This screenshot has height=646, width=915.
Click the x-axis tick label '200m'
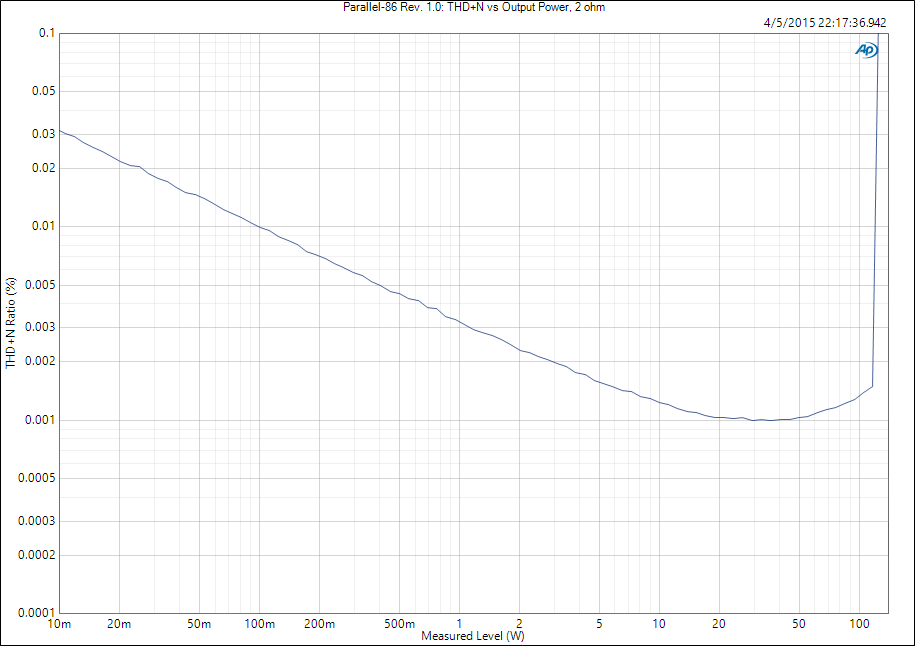coord(320,624)
